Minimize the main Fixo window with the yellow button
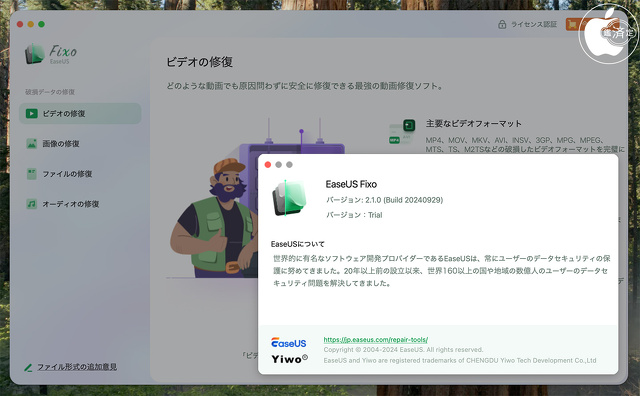This screenshot has height=396, width=640. pos(31,24)
